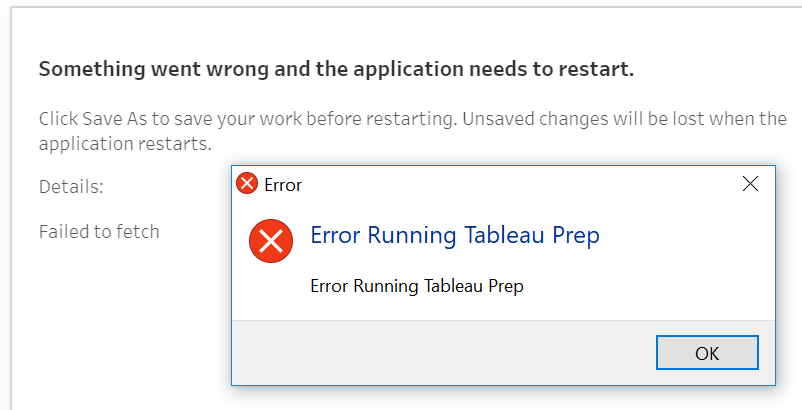The width and height of the screenshot is (802, 410).
Task: Click gray footer area left of OK
Action: coord(440,352)
